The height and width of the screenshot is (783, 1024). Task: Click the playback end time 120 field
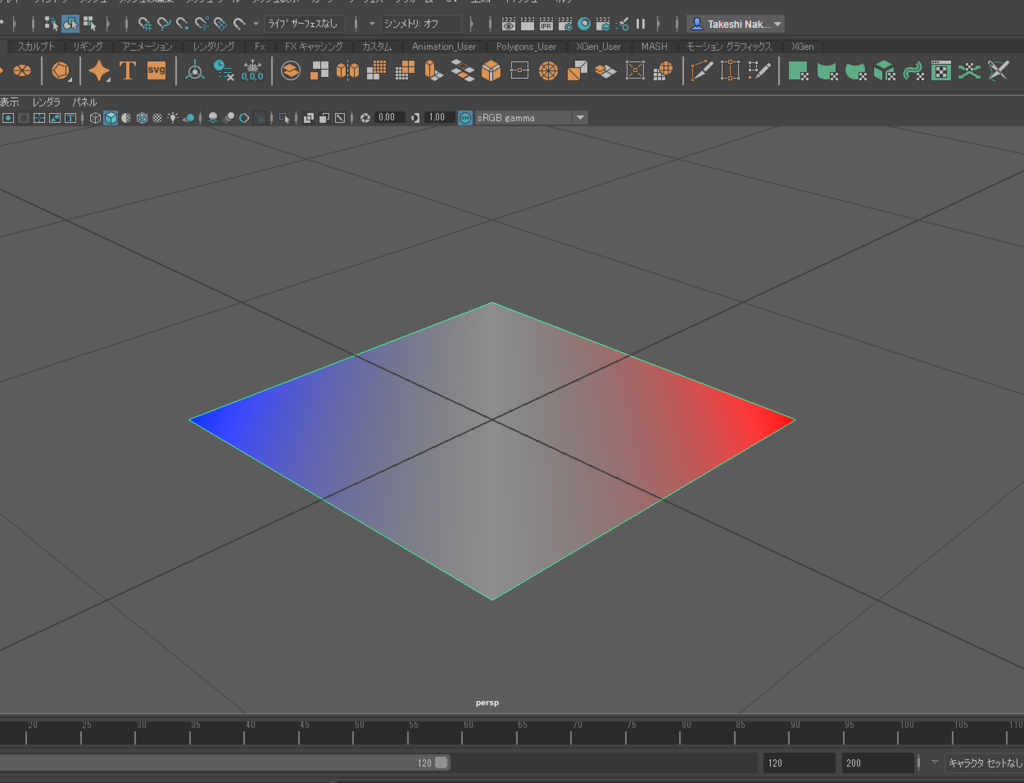(799, 763)
